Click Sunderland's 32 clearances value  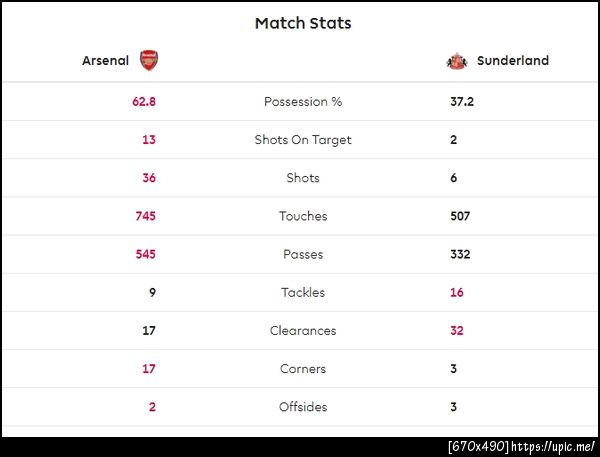(x=457, y=331)
